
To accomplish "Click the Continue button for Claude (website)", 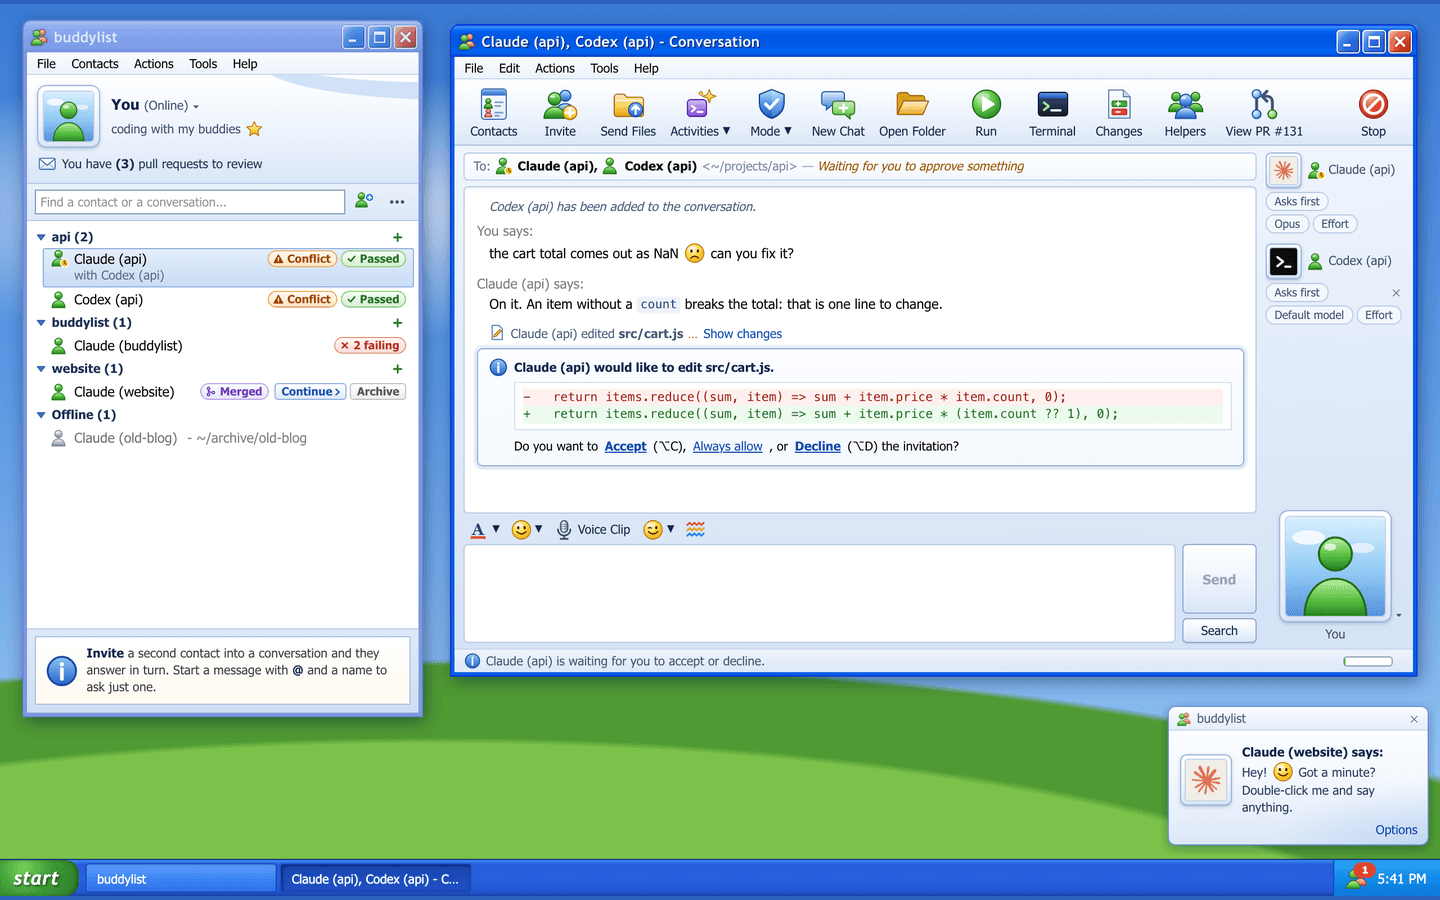I will [311, 392].
